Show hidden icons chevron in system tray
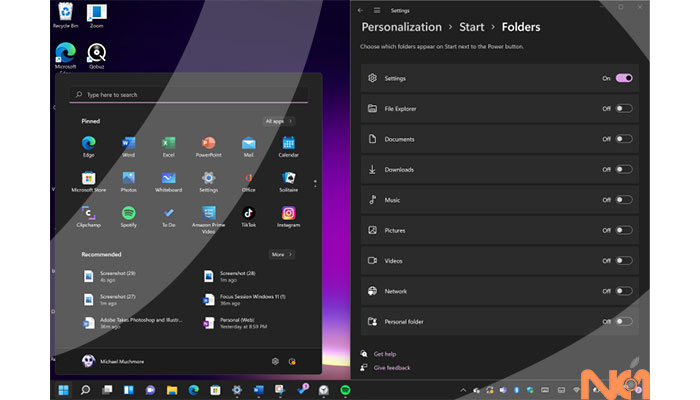 (x=463, y=390)
